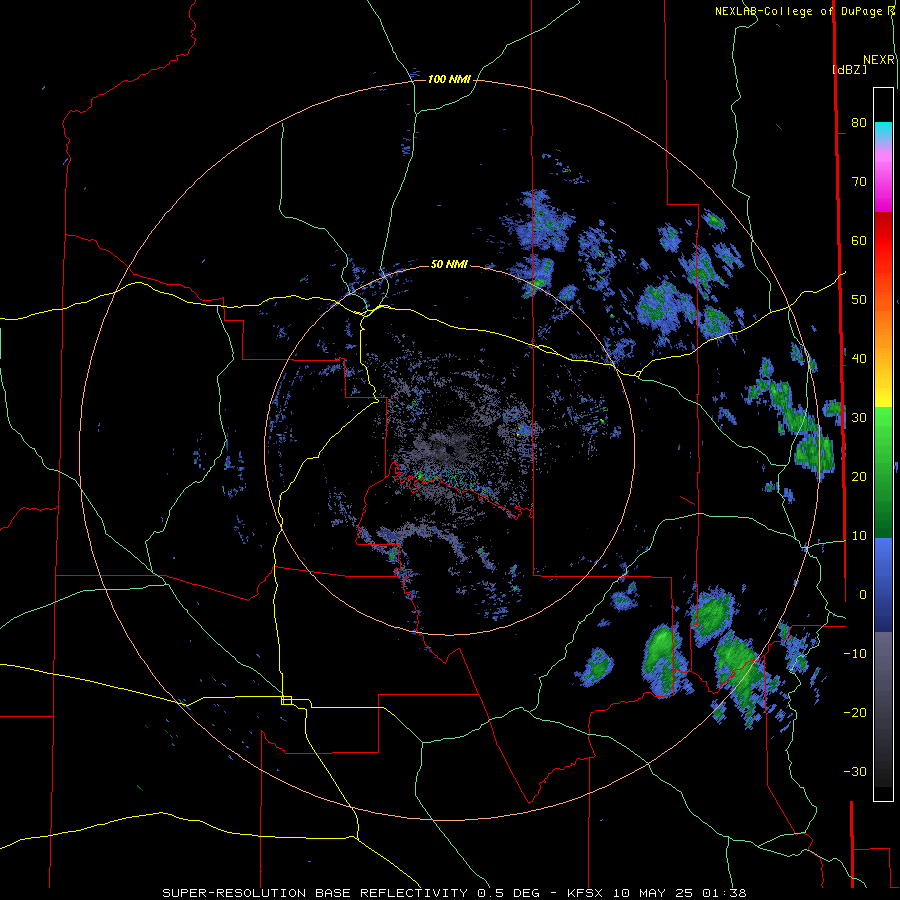Select the "NEXLAB-College of DuPage" header text
This screenshot has height=900, width=900.
(x=800, y=11)
